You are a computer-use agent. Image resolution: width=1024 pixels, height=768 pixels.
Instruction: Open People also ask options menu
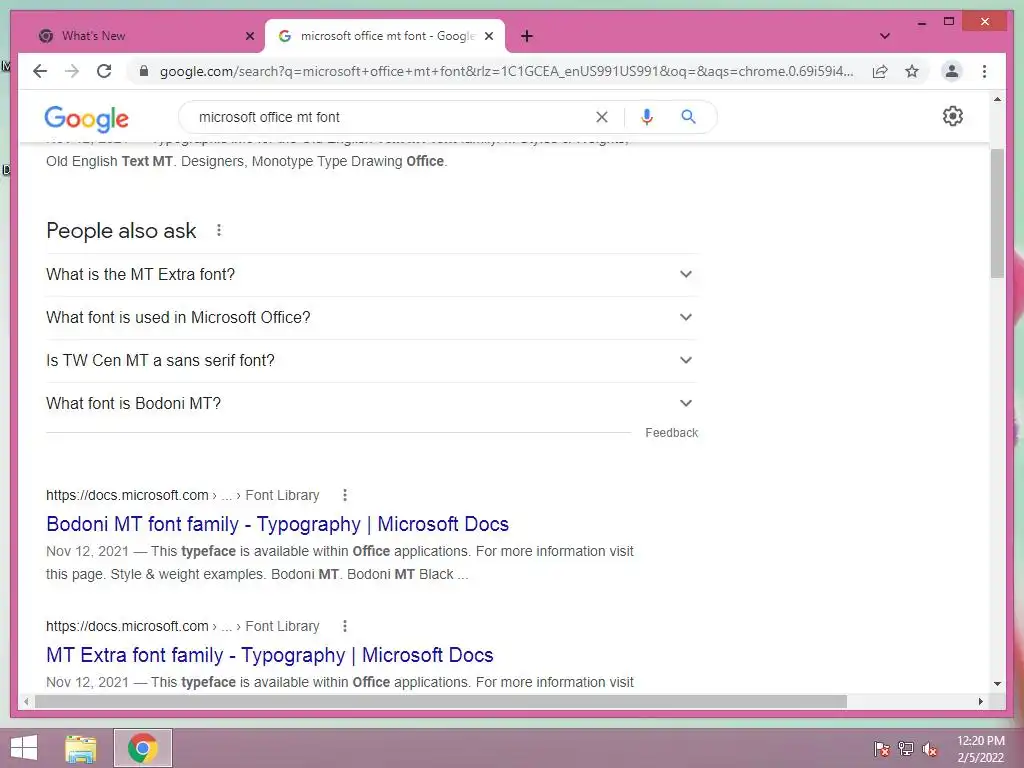pyautogui.click(x=219, y=230)
